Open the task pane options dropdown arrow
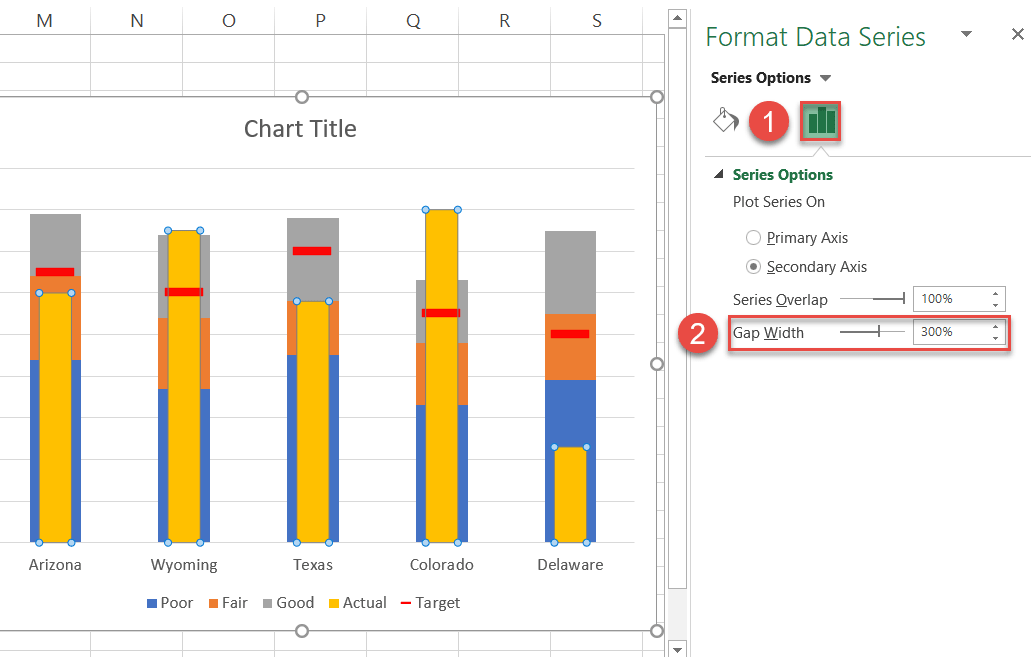 point(966,34)
